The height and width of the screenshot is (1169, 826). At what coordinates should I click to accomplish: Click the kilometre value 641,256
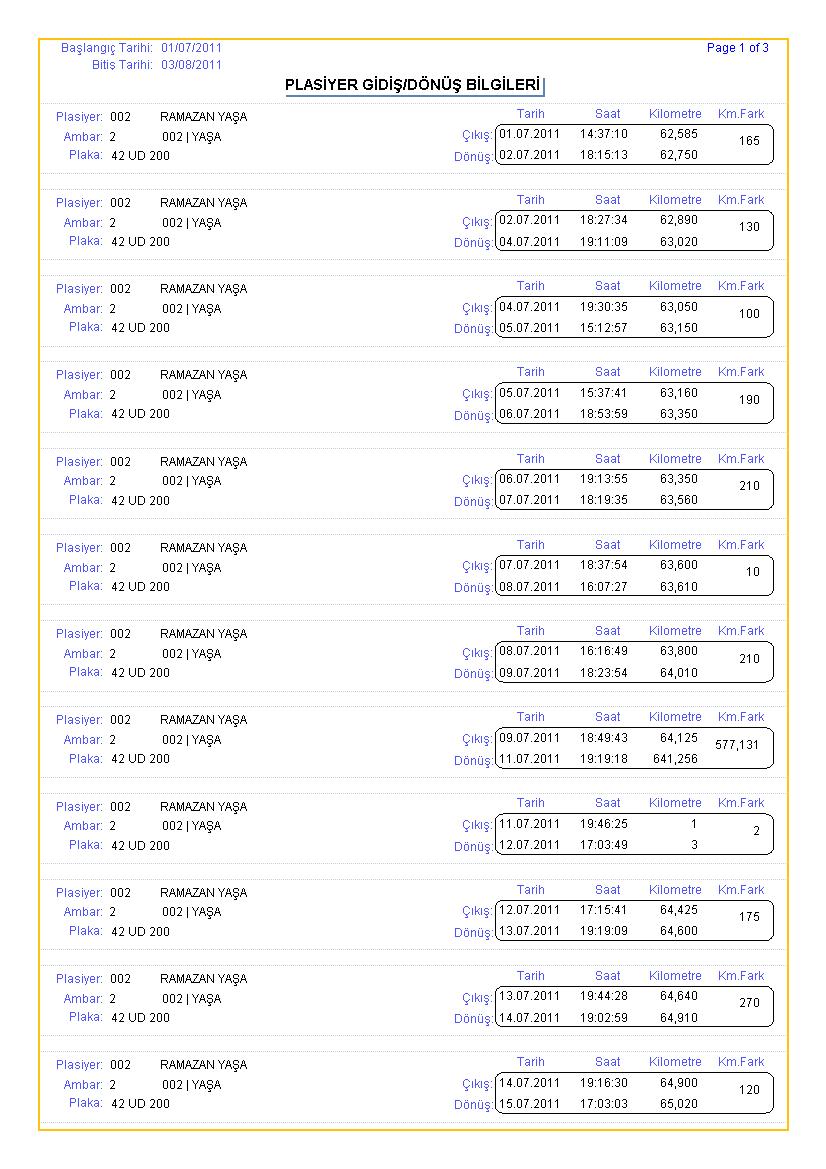coord(675,759)
